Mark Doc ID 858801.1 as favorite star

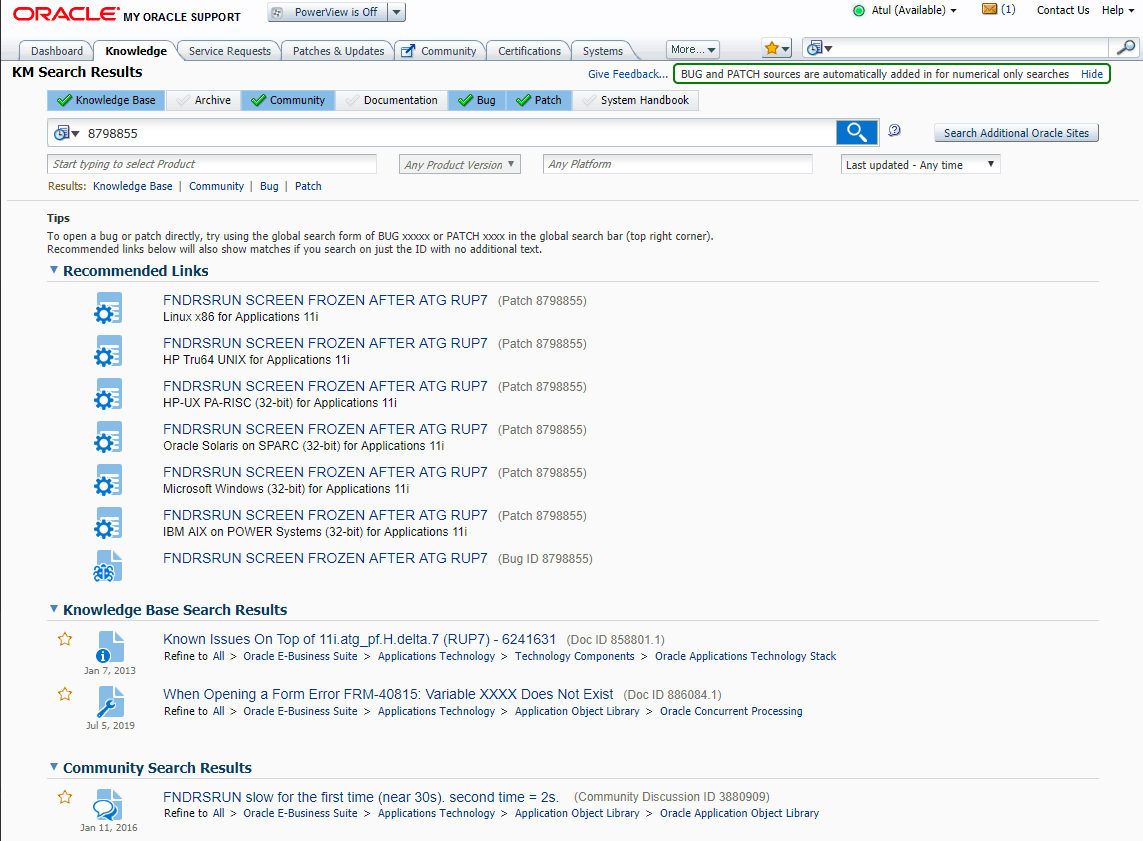[x=65, y=639]
